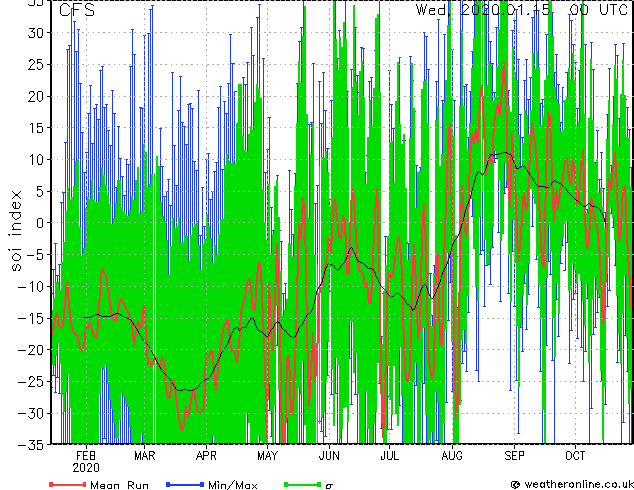Click the -10 y-axis value
The height and width of the screenshot is (490, 634).
point(31,287)
